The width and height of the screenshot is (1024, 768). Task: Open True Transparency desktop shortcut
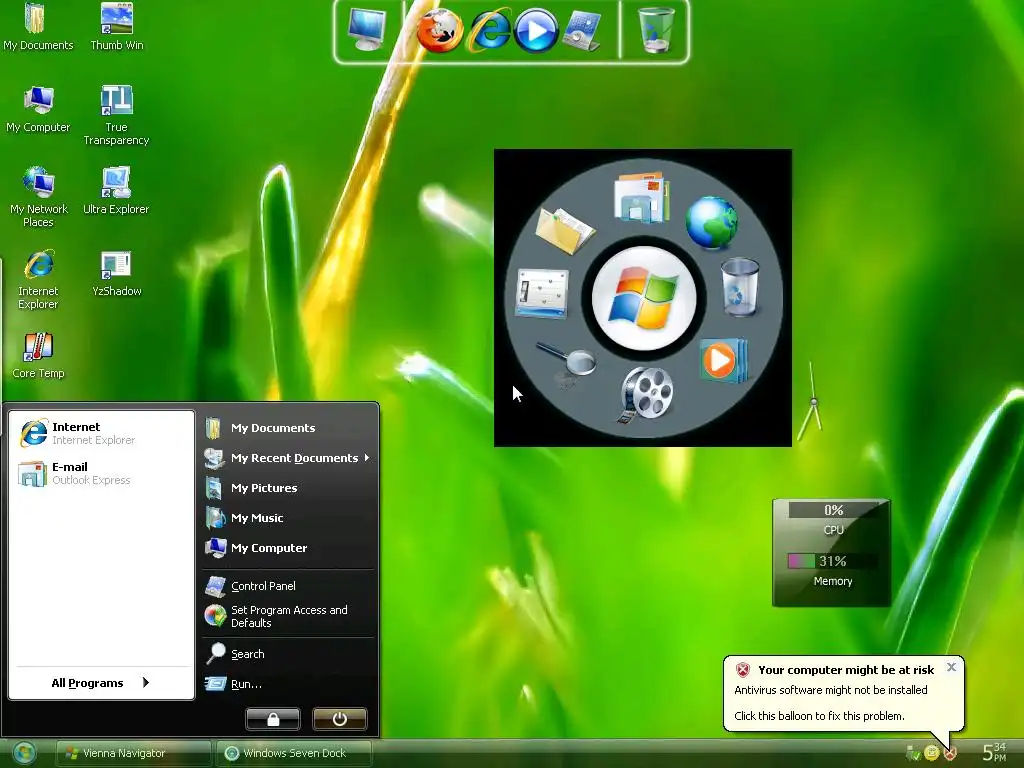(116, 115)
